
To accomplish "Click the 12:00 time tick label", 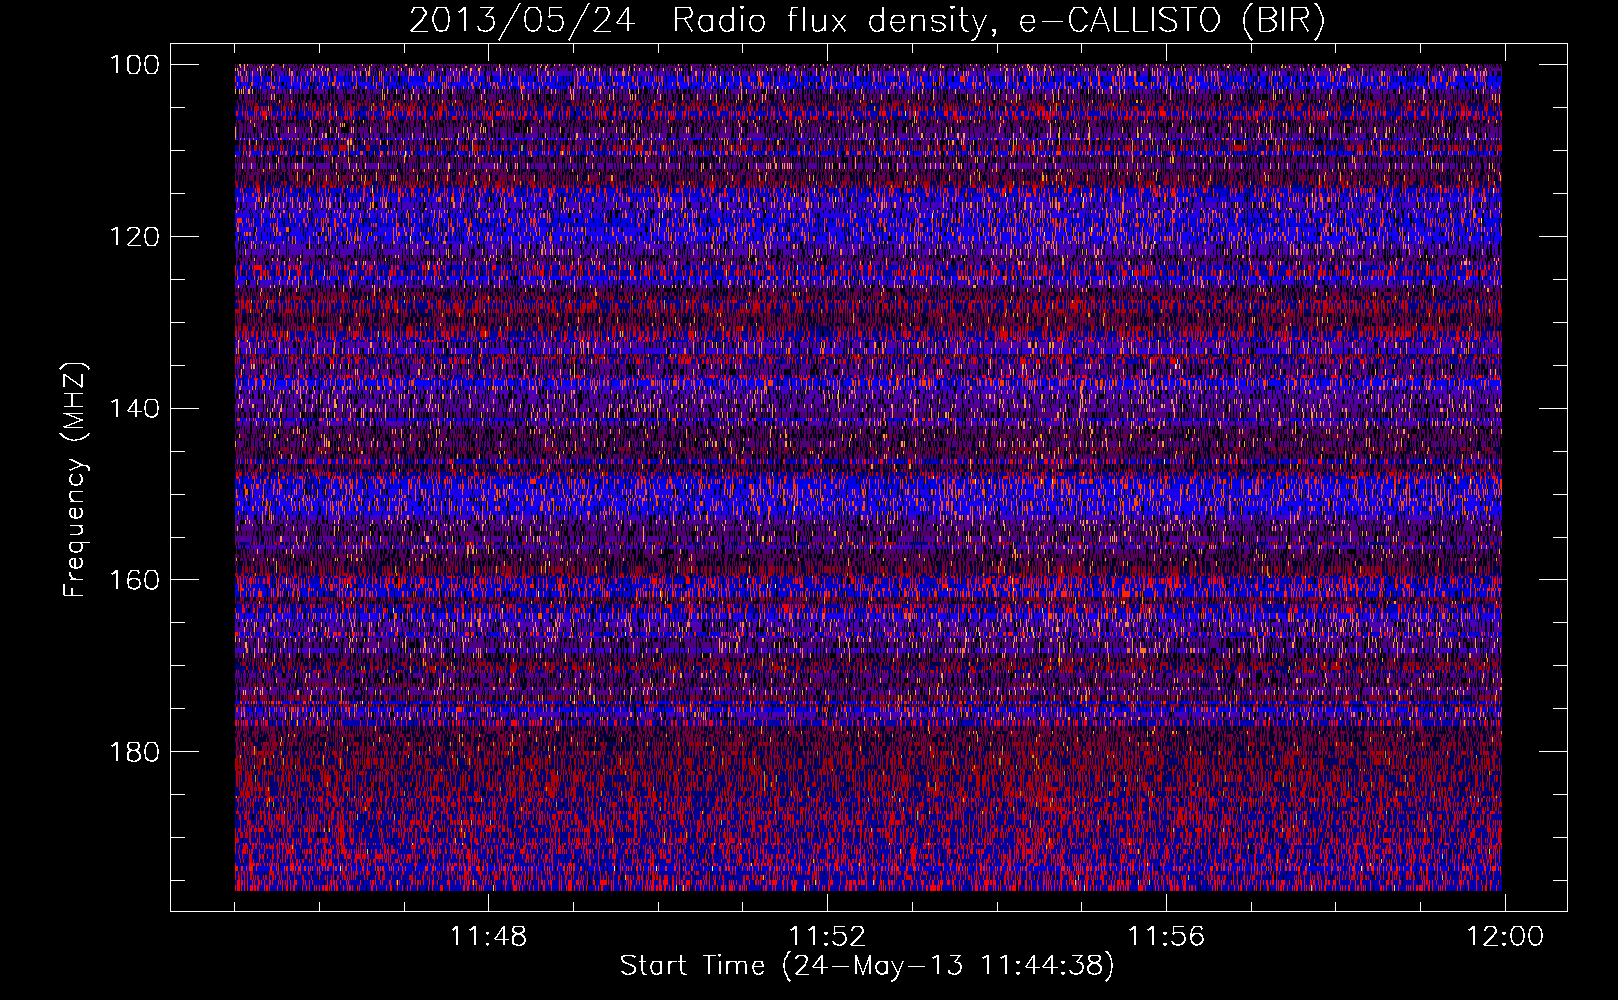I will point(1505,937).
